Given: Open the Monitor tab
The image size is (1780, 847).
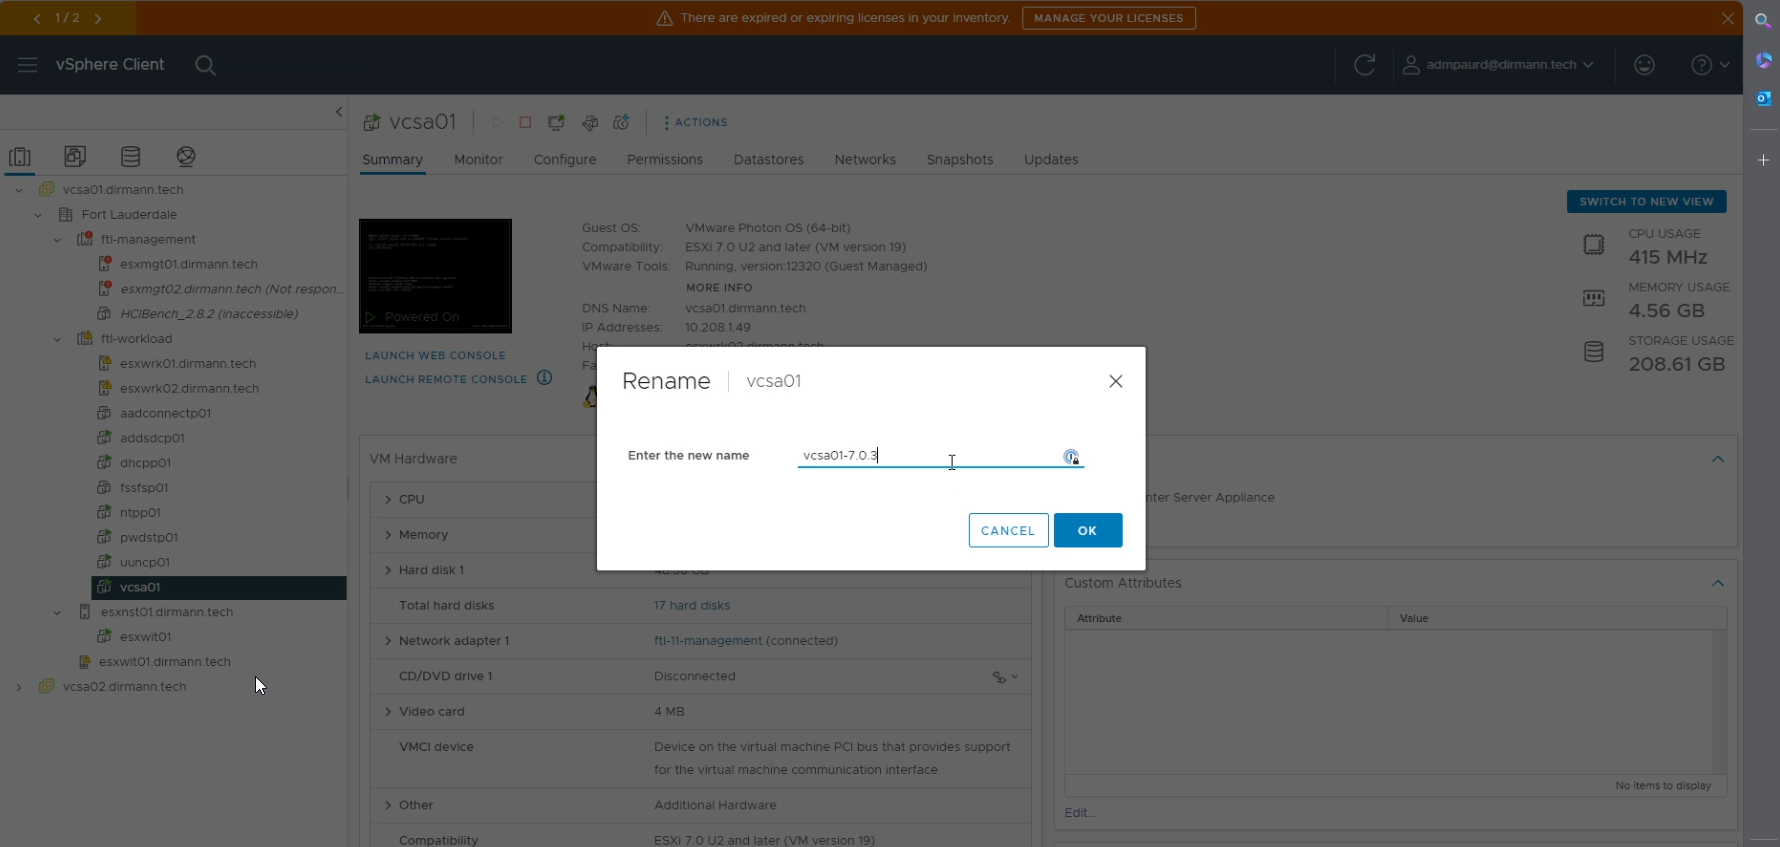Looking at the screenshot, I should tap(478, 160).
